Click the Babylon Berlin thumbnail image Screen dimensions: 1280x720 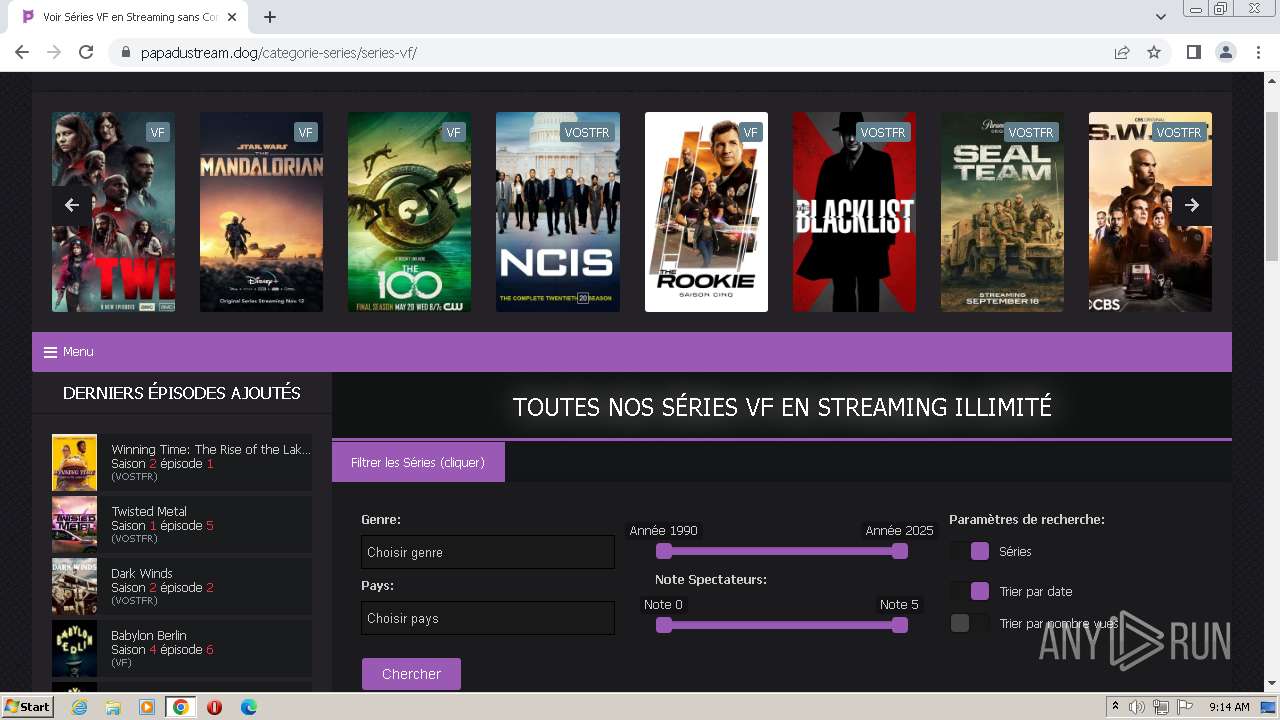tap(74, 648)
